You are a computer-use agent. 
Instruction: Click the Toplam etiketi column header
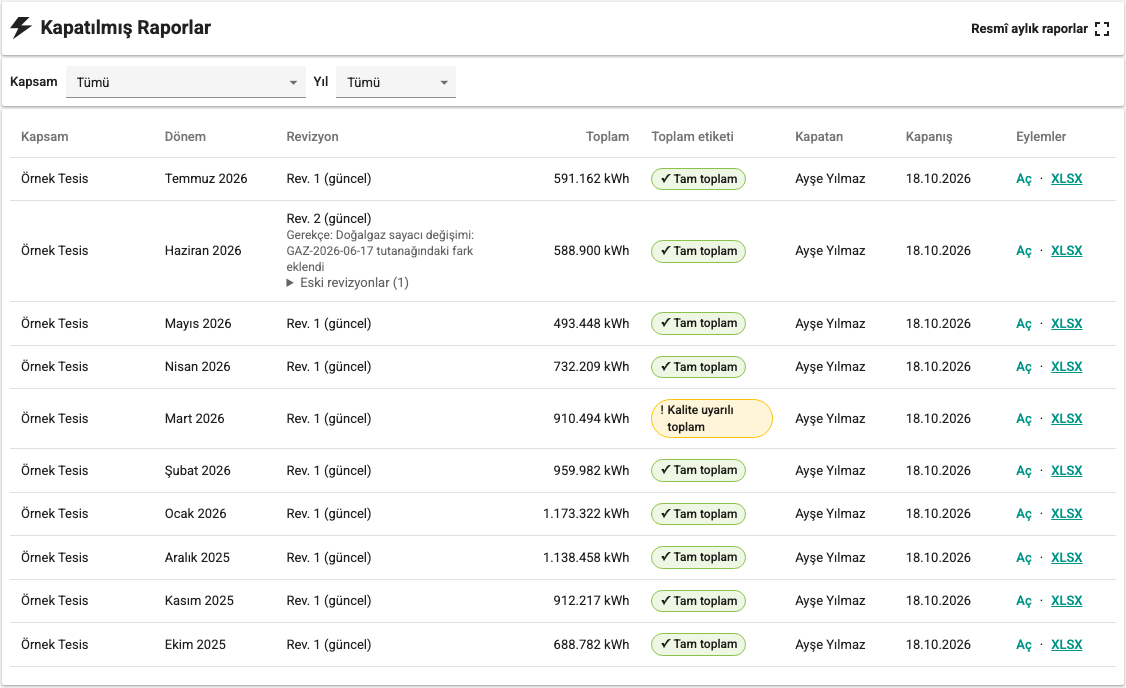[692, 136]
